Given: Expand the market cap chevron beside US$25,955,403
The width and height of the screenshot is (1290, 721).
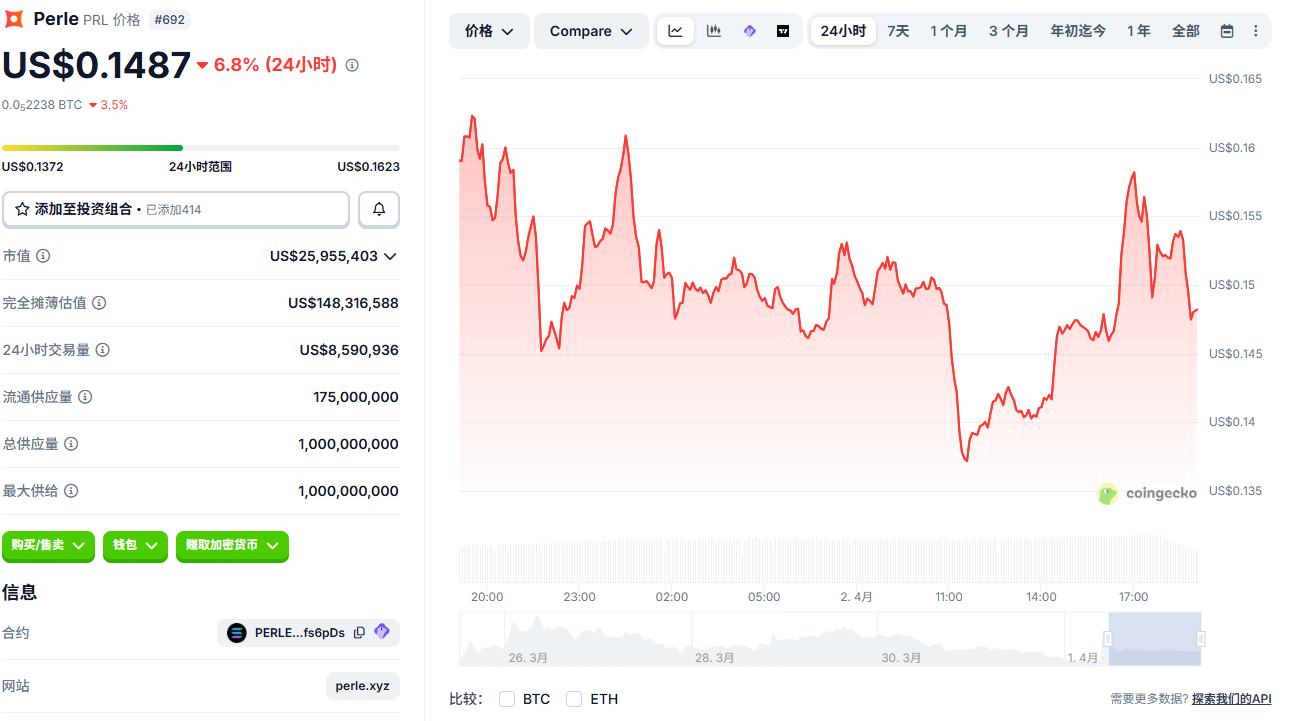Looking at the screenshot, I should click(x=390, y=256).
